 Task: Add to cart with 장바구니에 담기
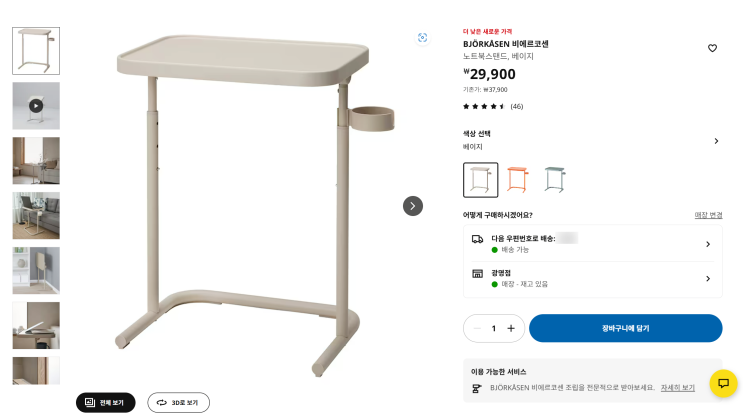[x=625, y=328]
